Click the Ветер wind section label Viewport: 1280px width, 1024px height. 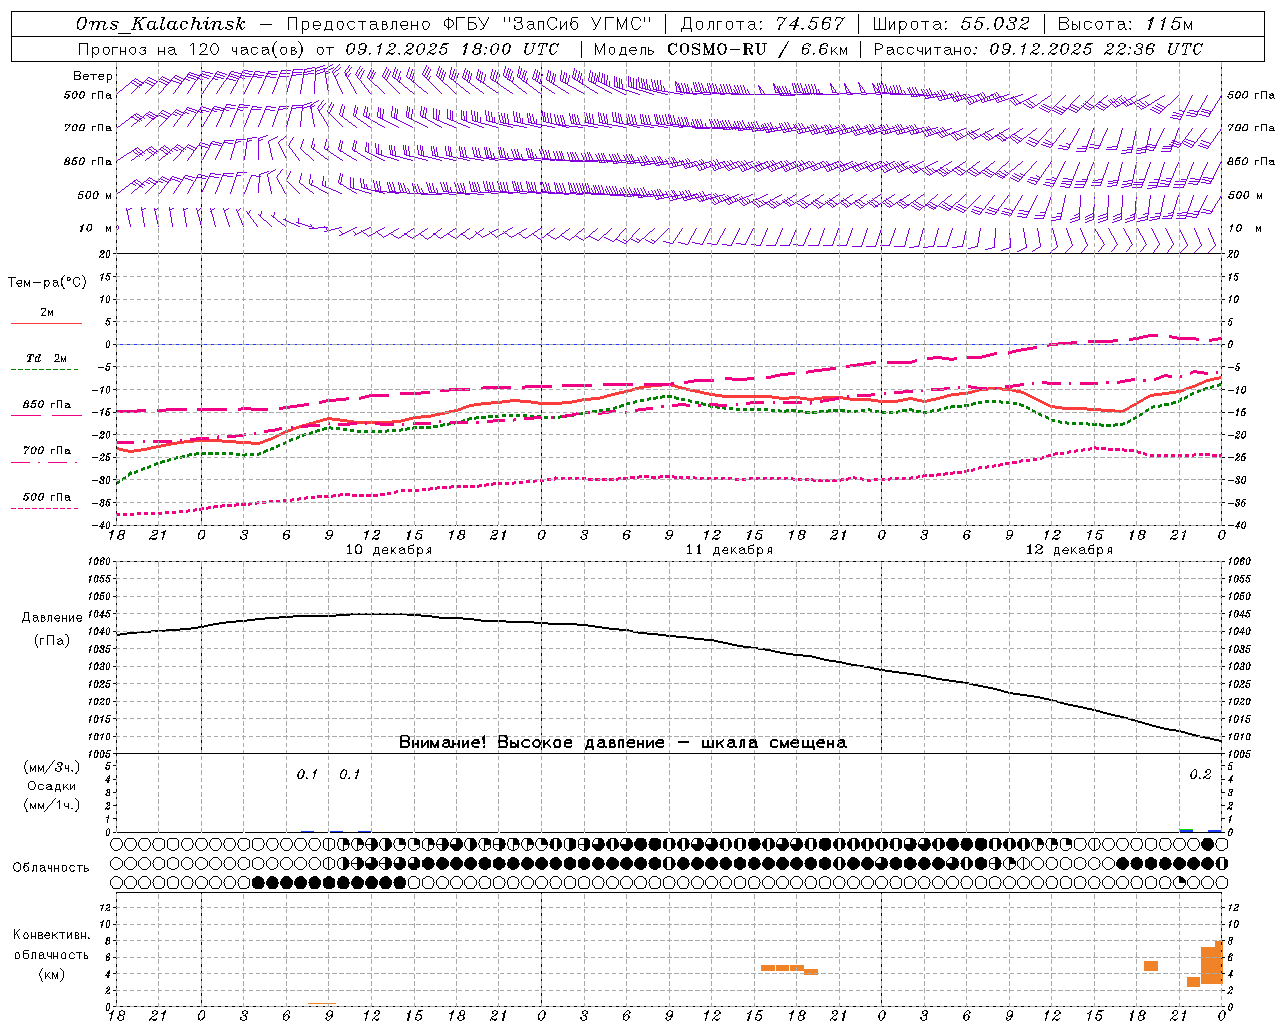[x=93, y=76]
